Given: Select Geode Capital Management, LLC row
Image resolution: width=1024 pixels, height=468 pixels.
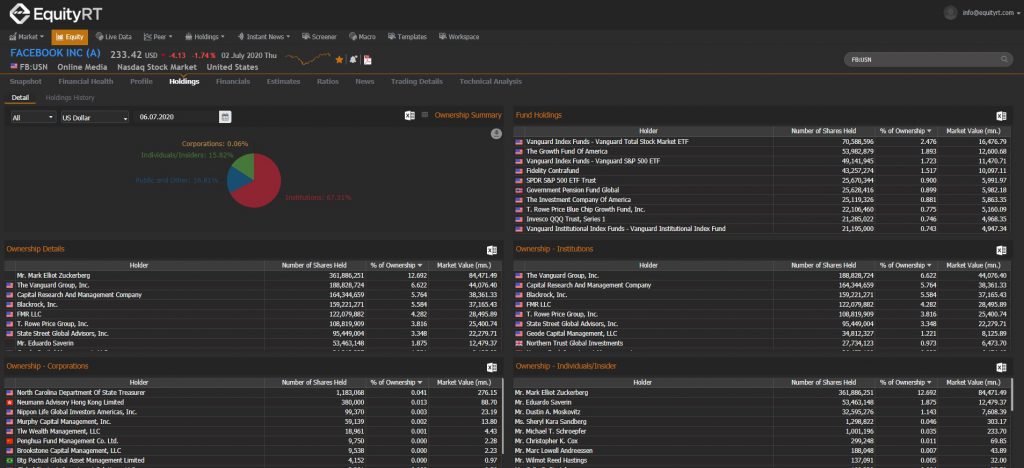Looking at the screenshot, I should coord(762,334).
